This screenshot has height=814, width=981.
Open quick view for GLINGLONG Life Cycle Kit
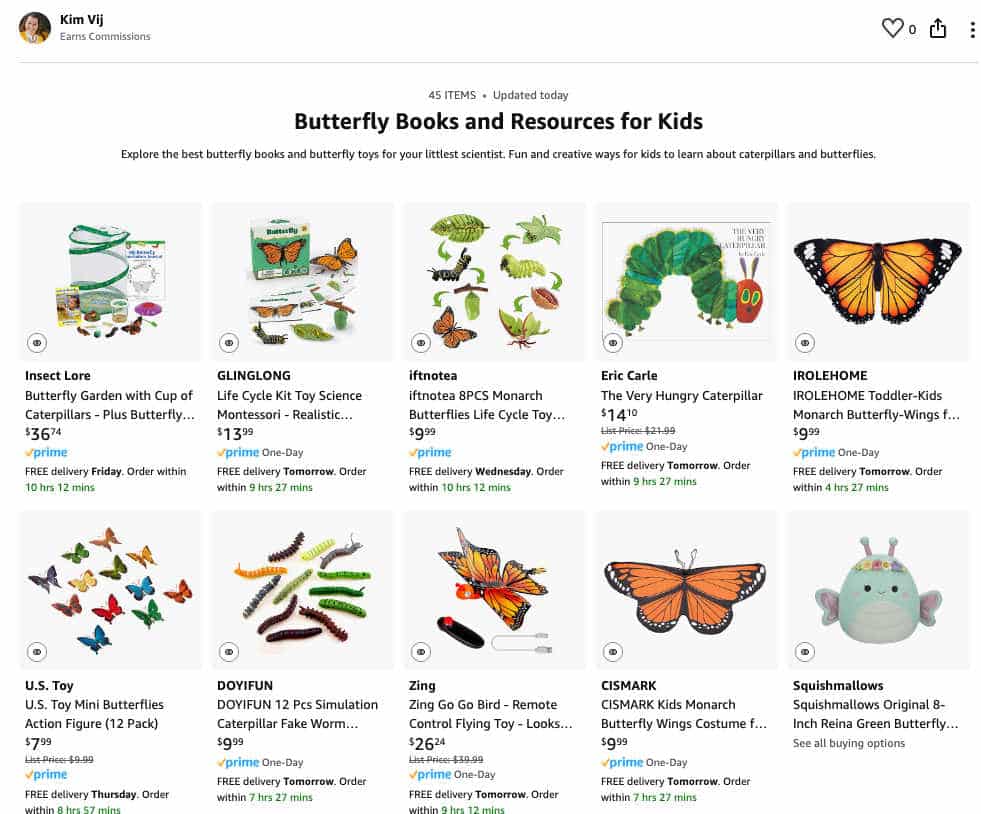(230, 342)
